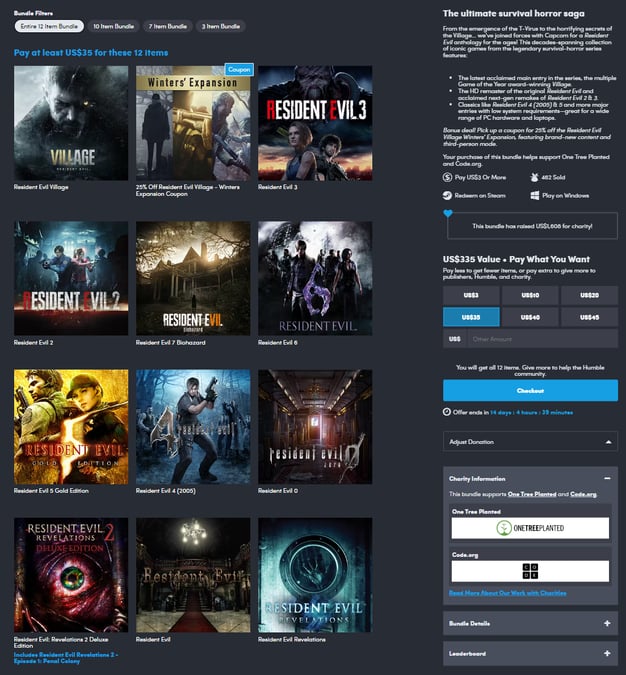This screenshot has width=626, height=675.
Task: Open Read More About Our Work with Charities
Action: click(508, 593)
